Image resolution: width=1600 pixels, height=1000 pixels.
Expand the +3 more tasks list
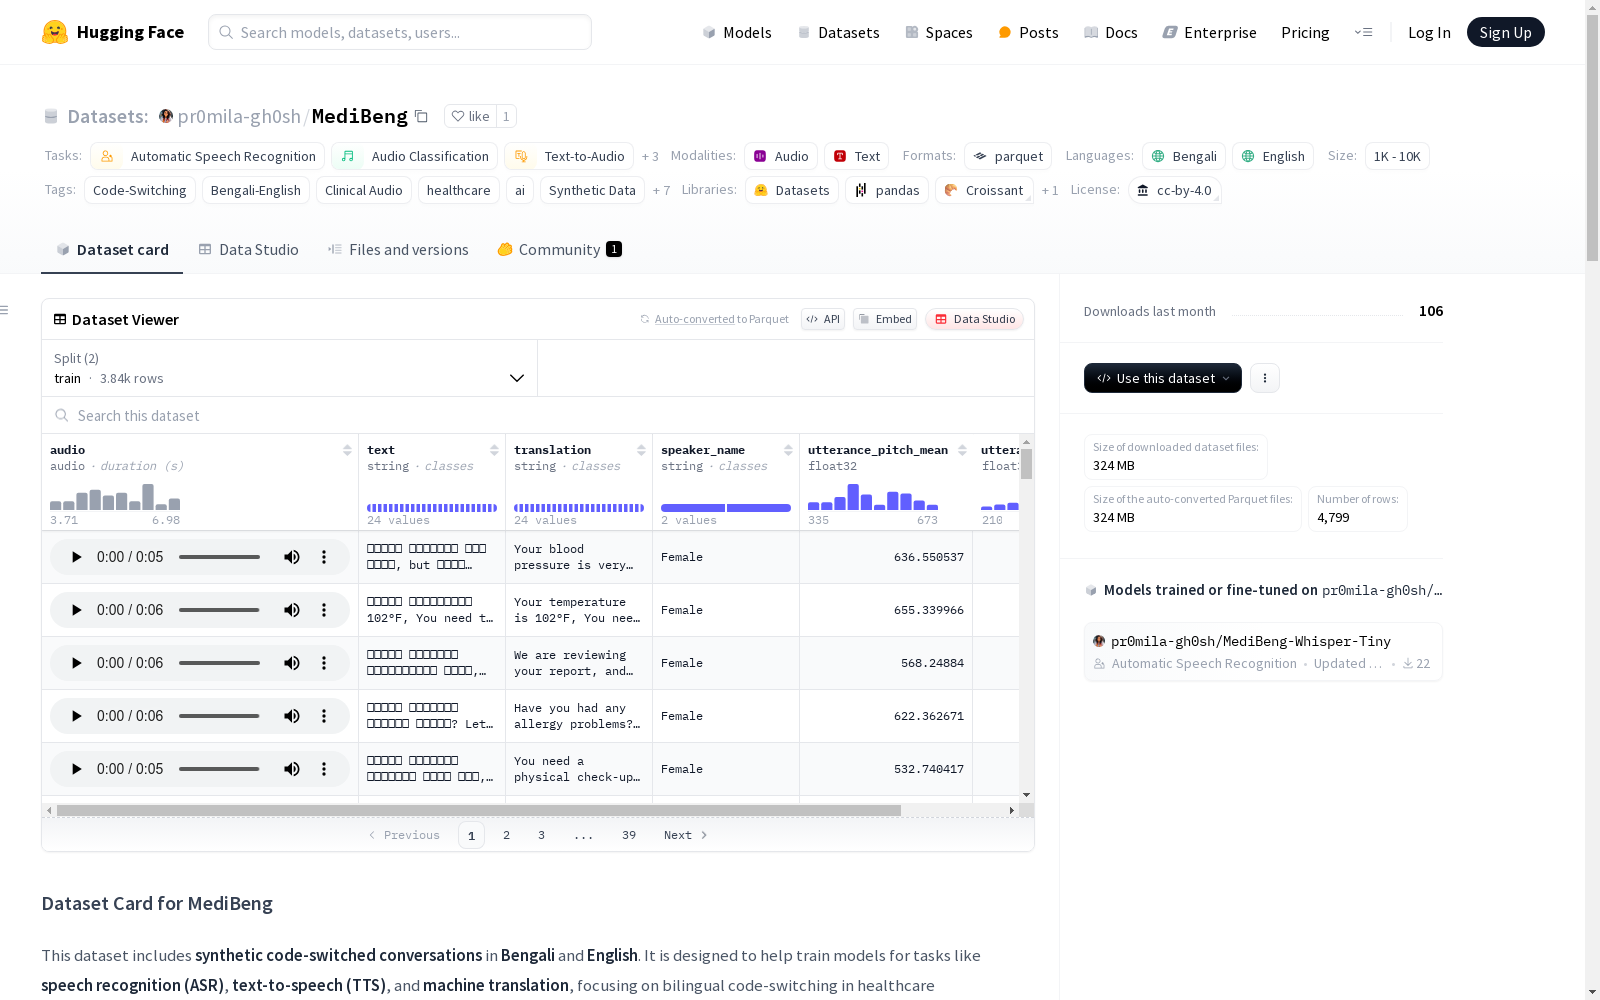pos(650,156)
